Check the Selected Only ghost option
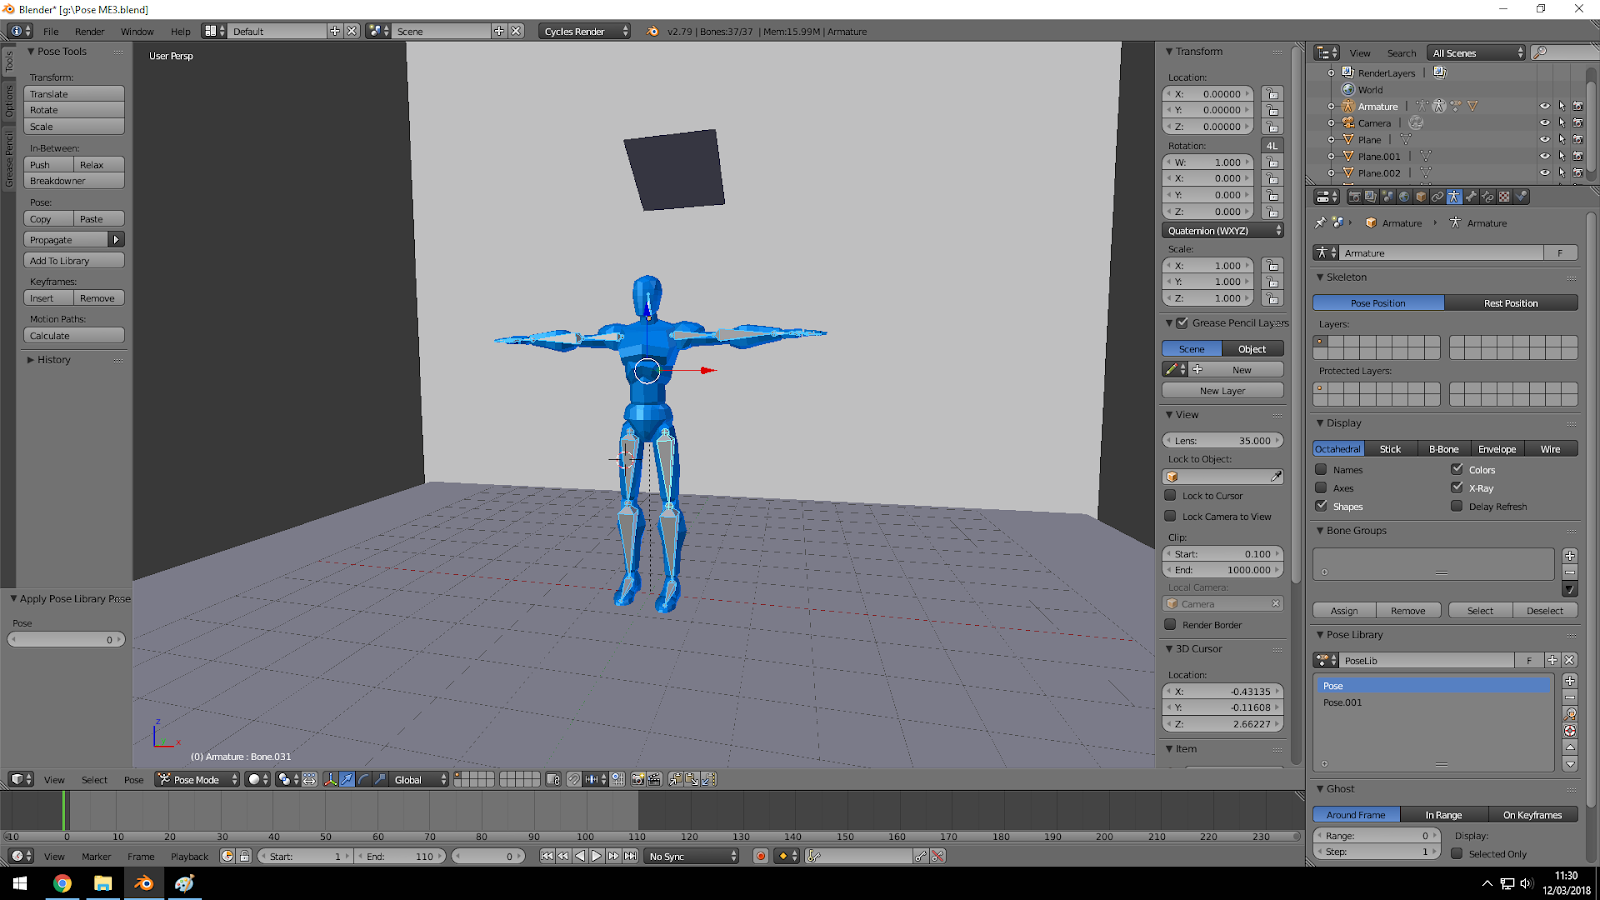The image size is (1600, 900). (1459, 852)
